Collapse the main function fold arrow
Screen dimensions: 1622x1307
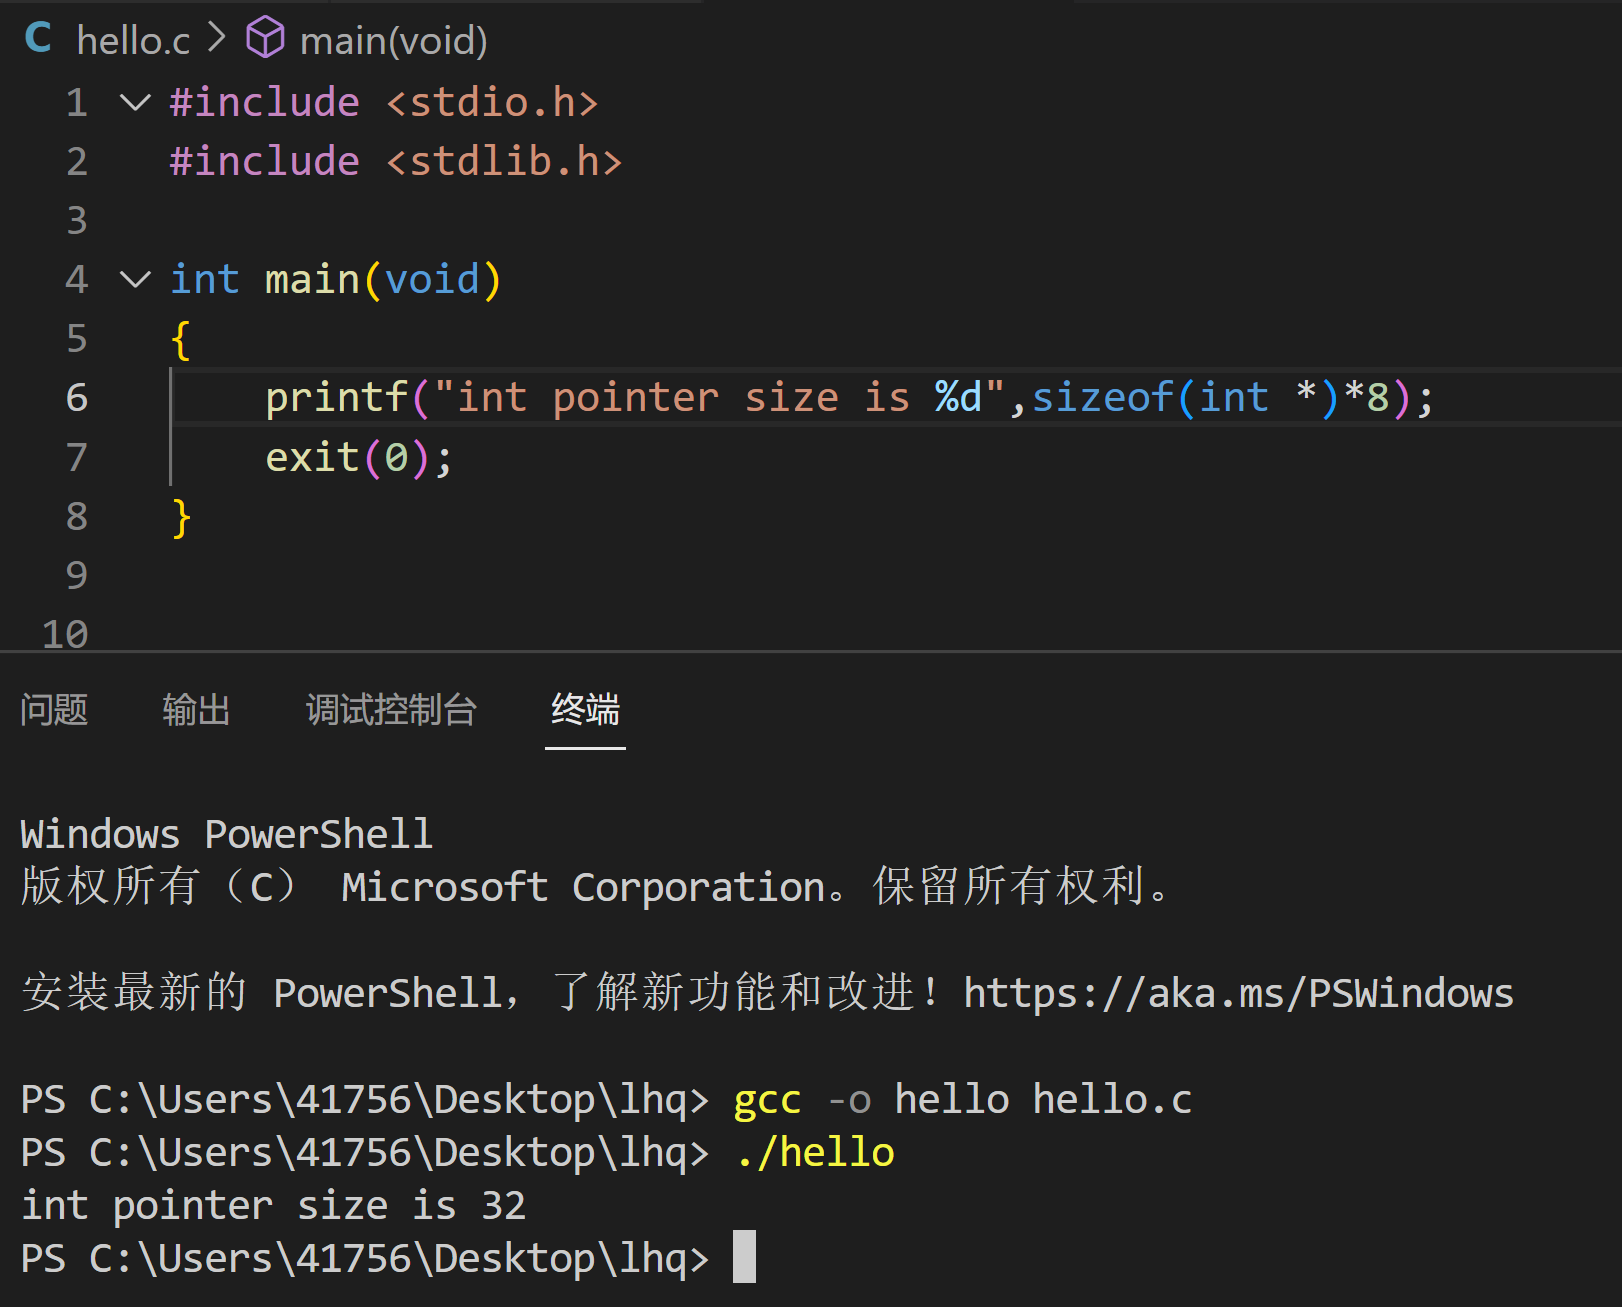click(135, 279)
